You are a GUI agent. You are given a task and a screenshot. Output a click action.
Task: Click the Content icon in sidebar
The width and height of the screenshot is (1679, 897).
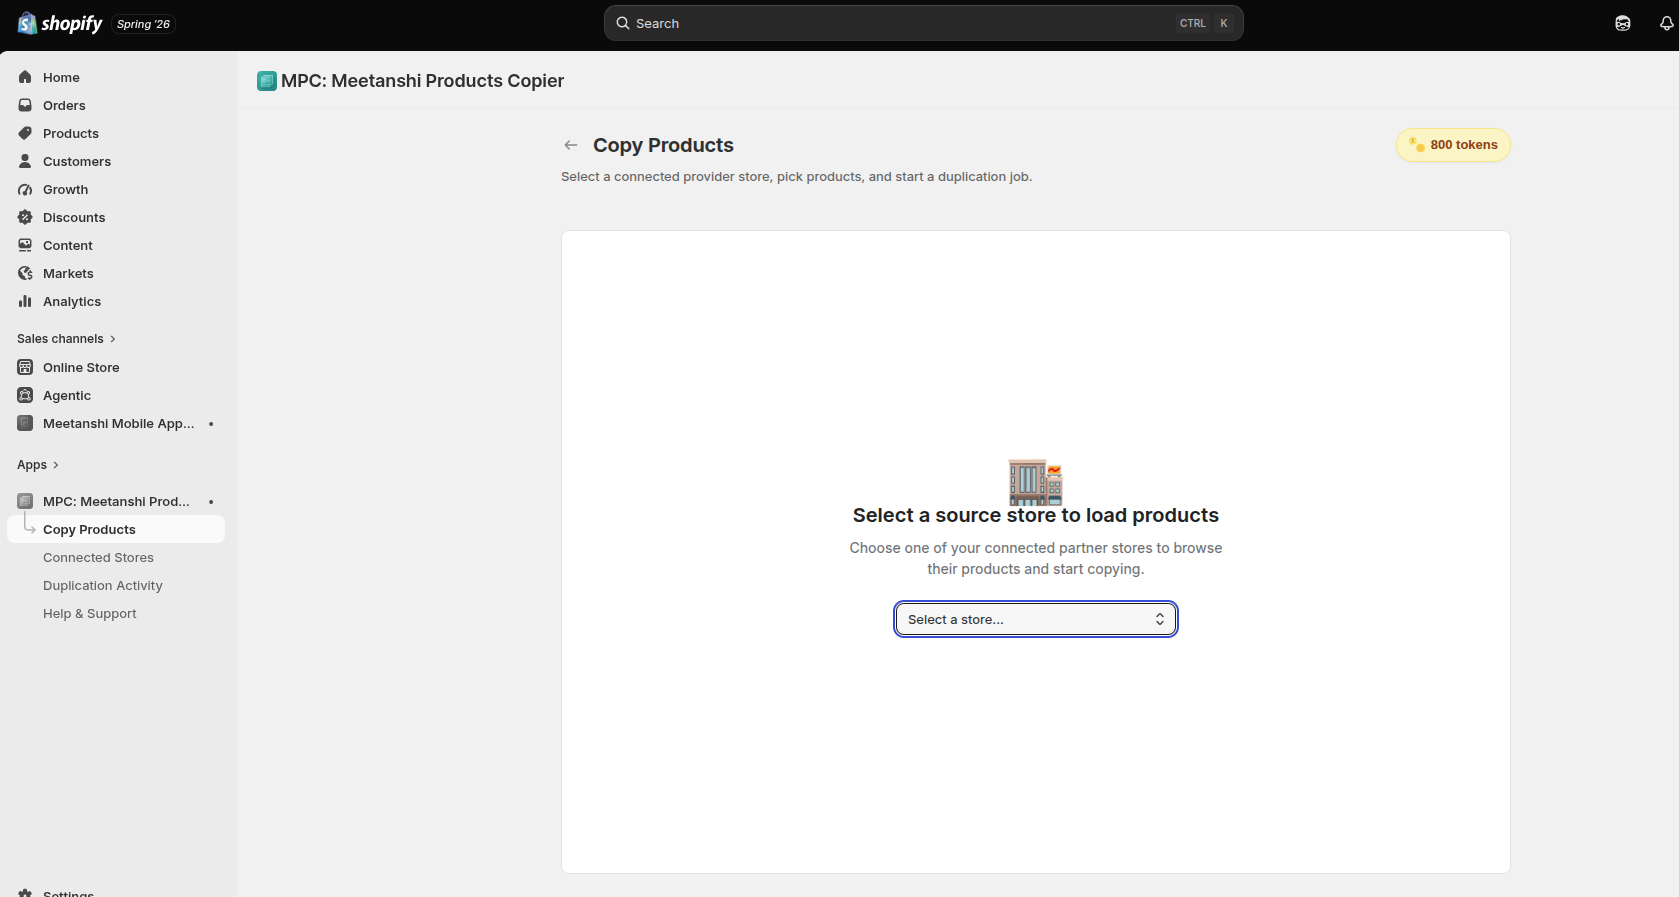(25, 245)
